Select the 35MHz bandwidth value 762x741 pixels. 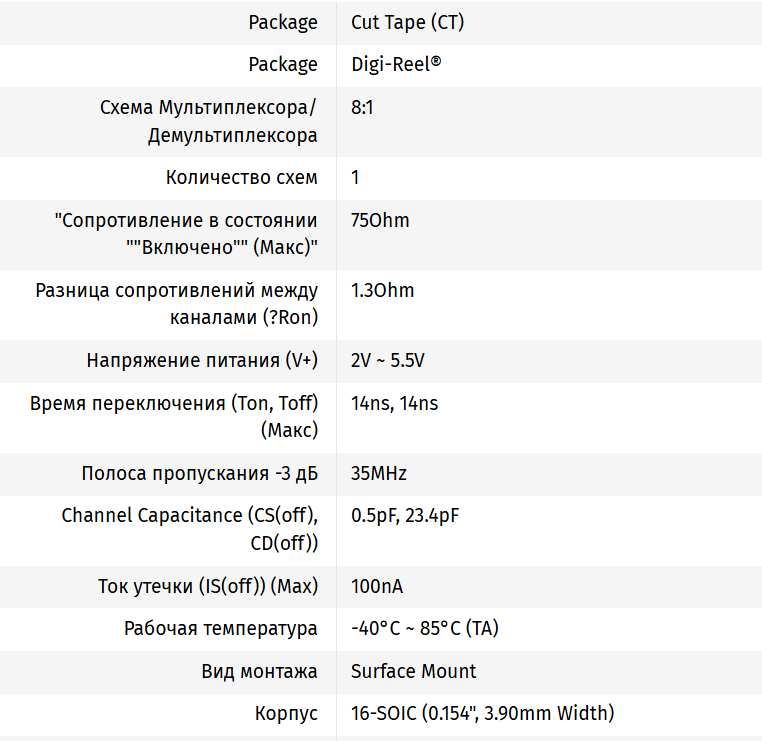pos(379,474)
